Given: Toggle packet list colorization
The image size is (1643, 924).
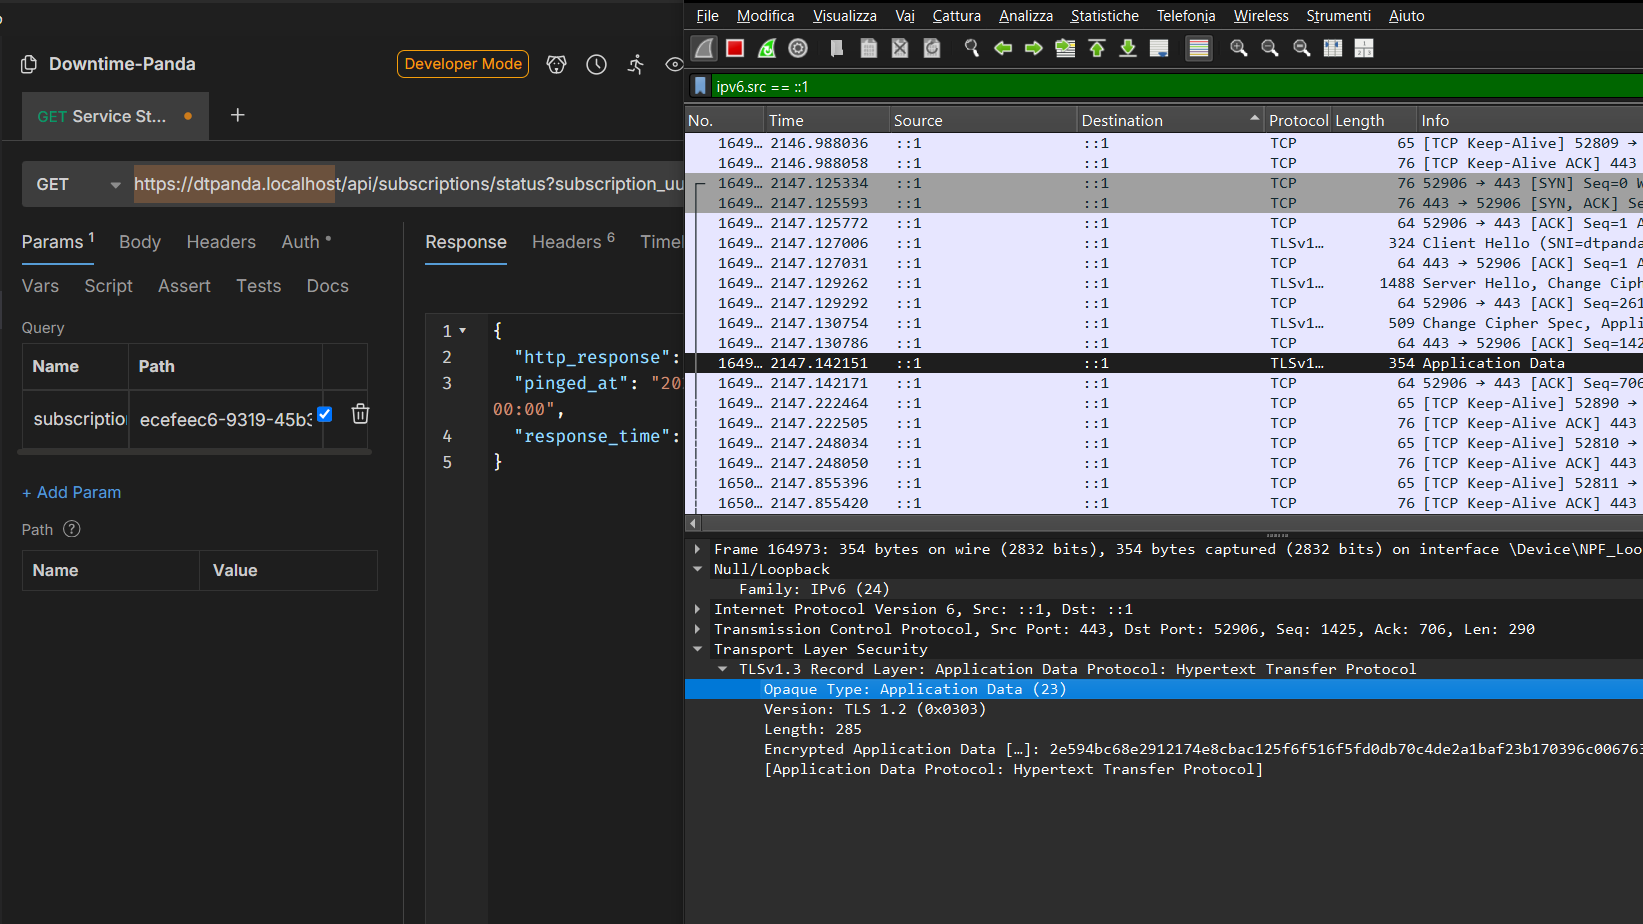Looking at the screenshot, I should point(1199,48).
